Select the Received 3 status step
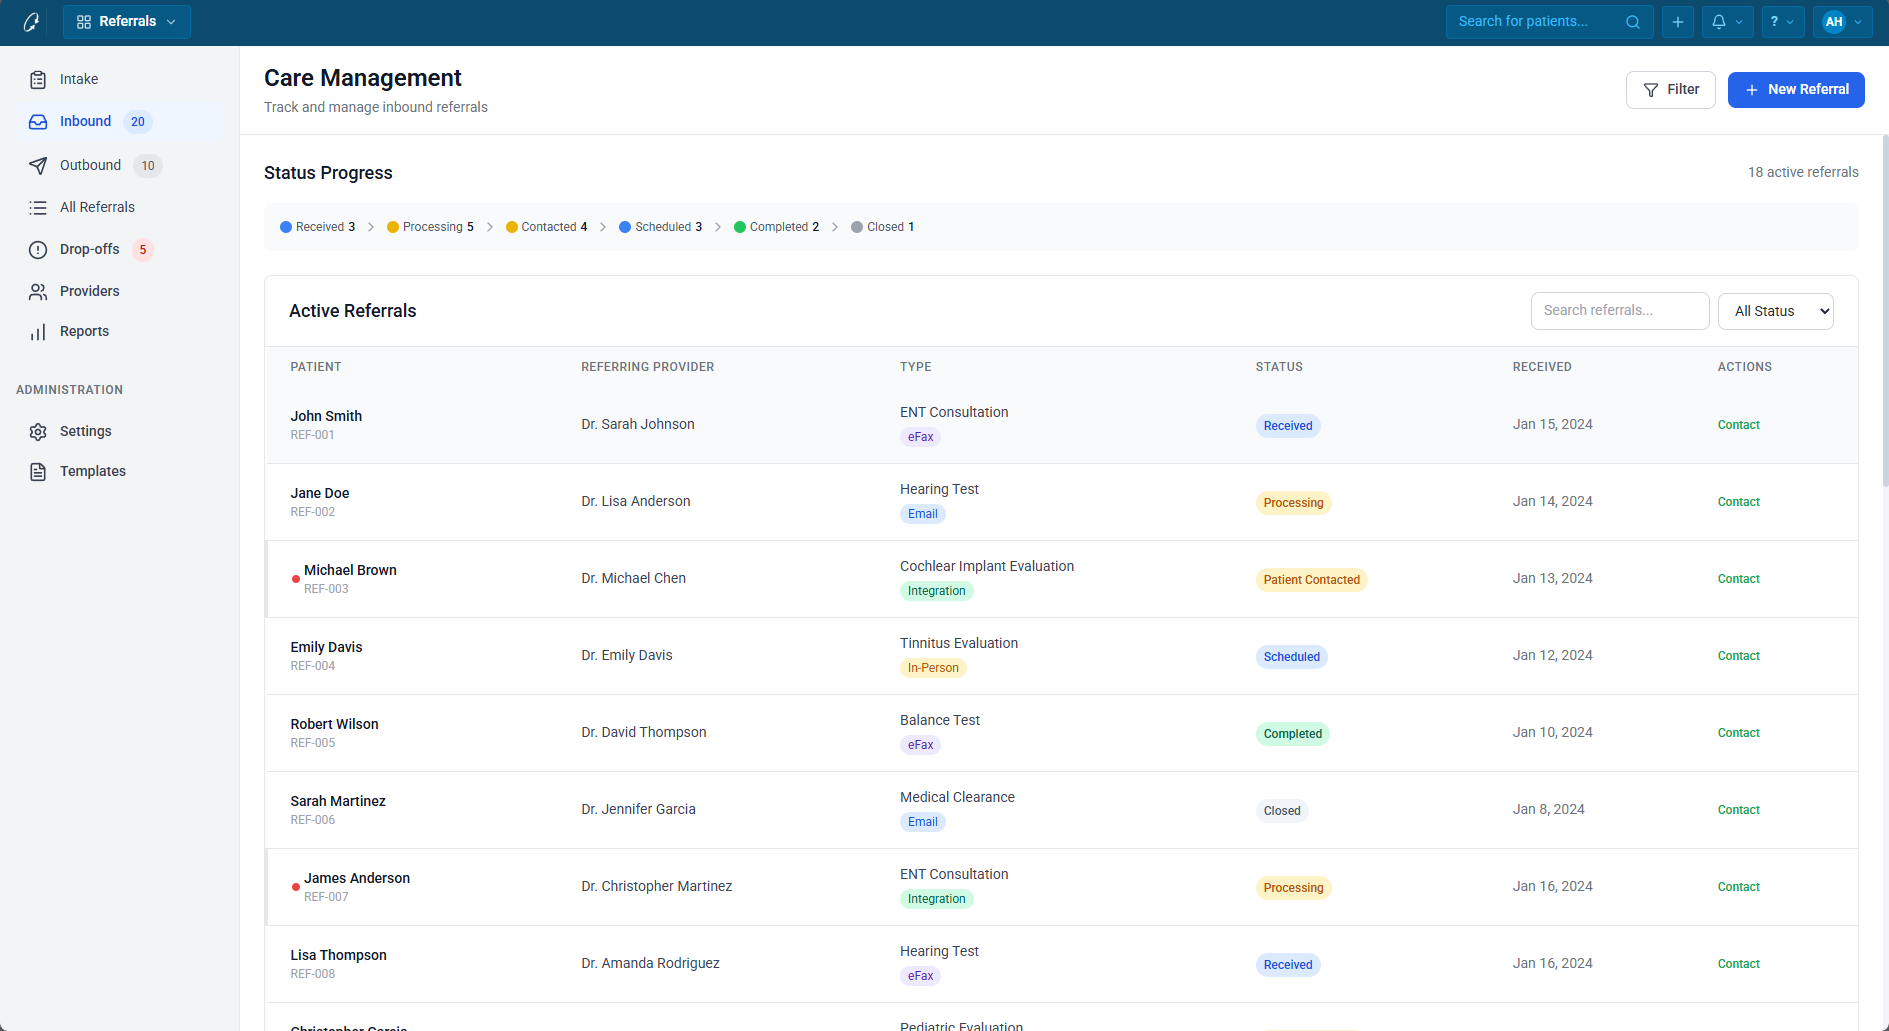1889x1031 pixels. pyautogui.click(x=318, y=227)
